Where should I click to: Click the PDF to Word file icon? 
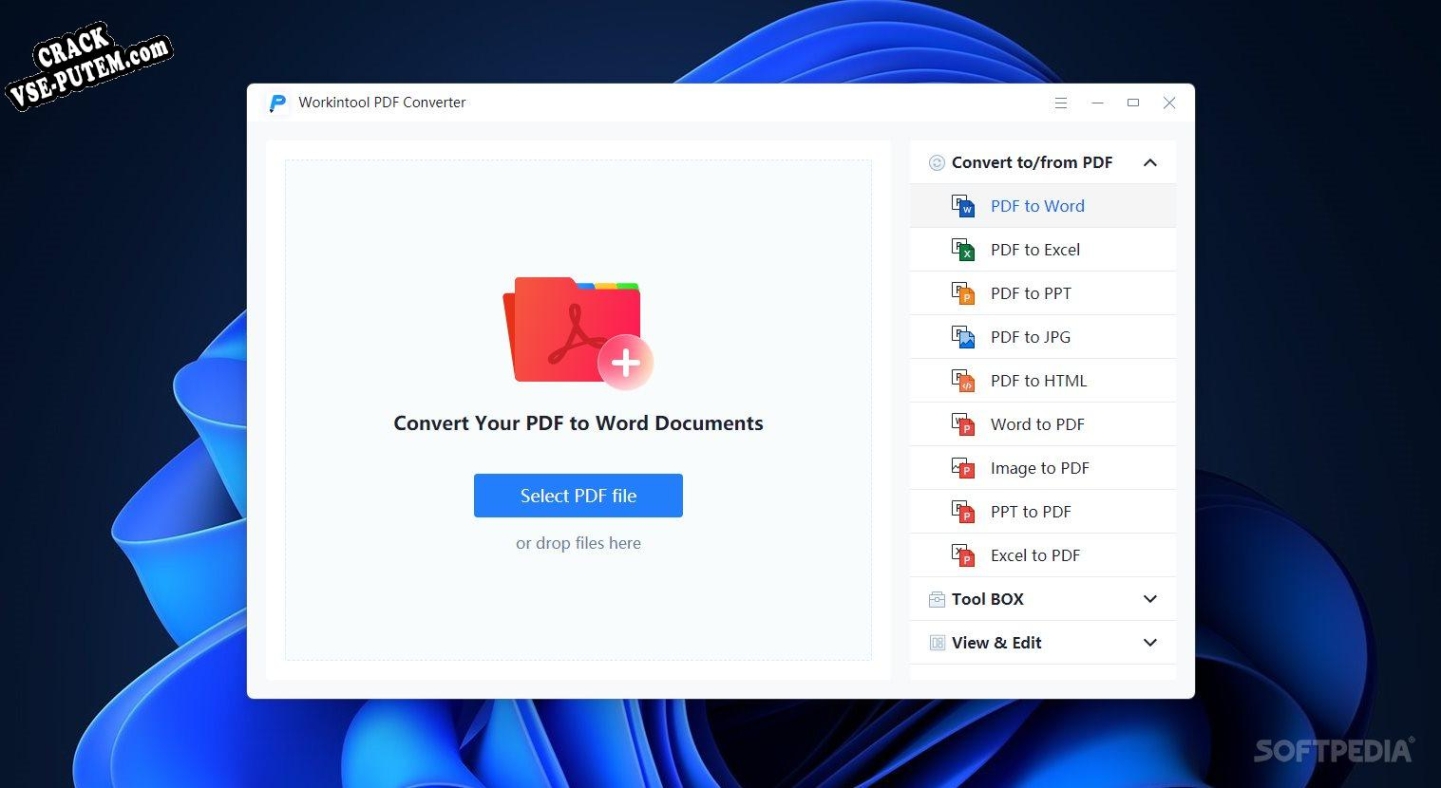(x=962, y=206)
